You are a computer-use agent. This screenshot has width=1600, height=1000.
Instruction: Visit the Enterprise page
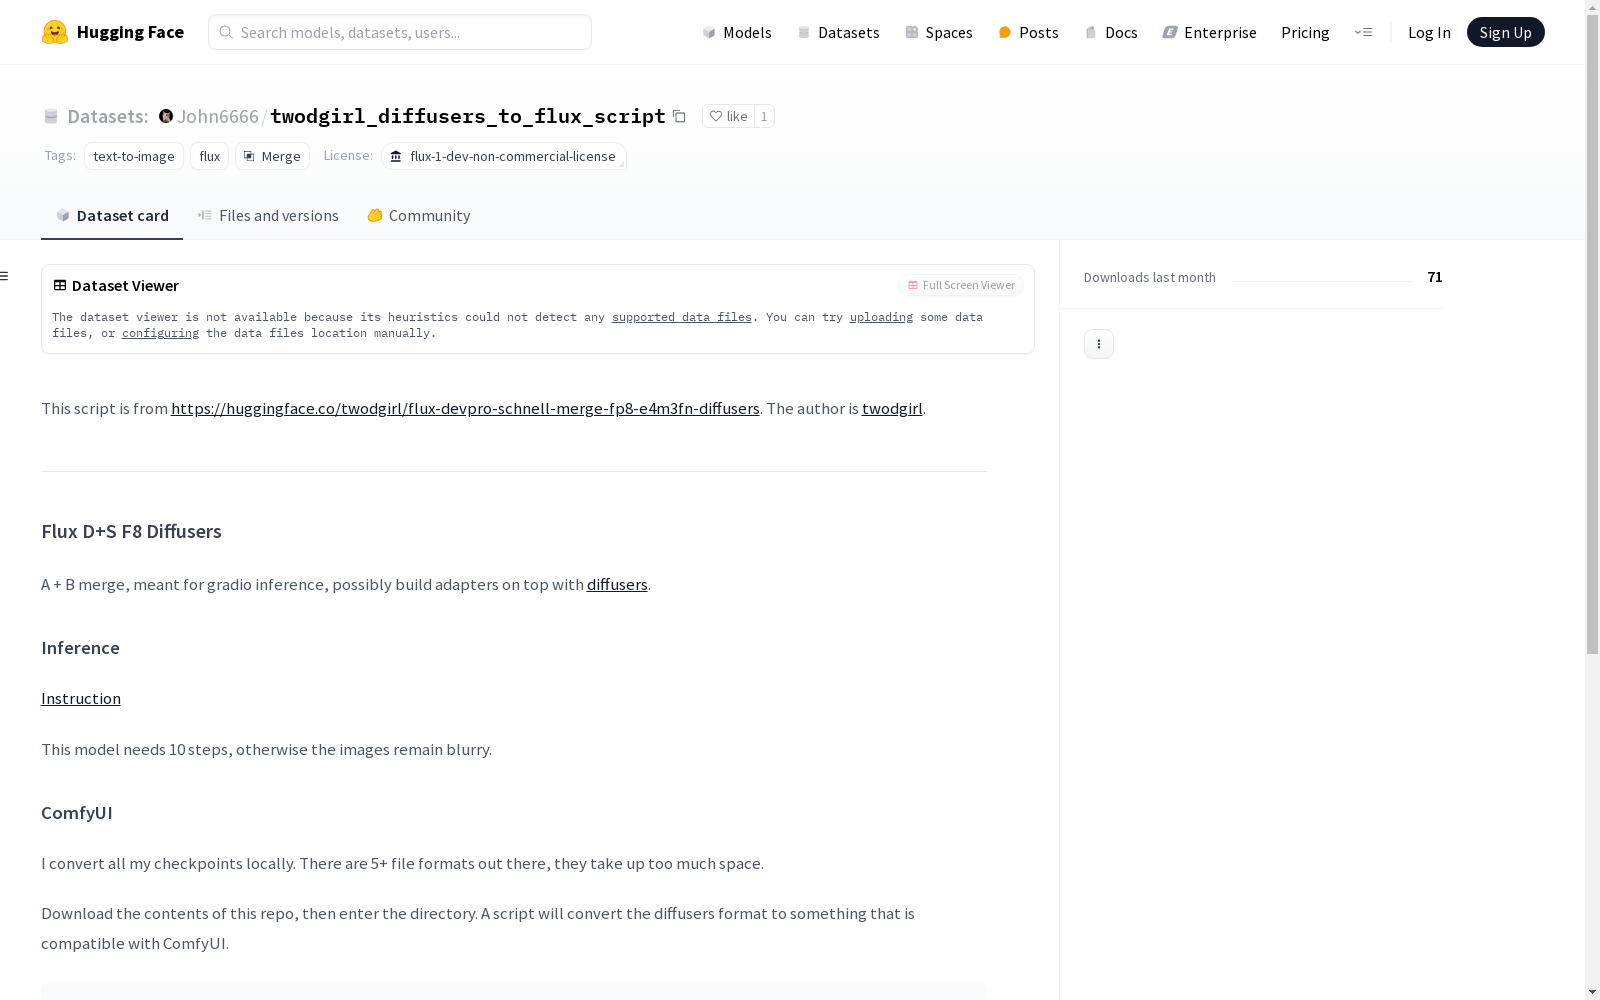pos(1209,32)
